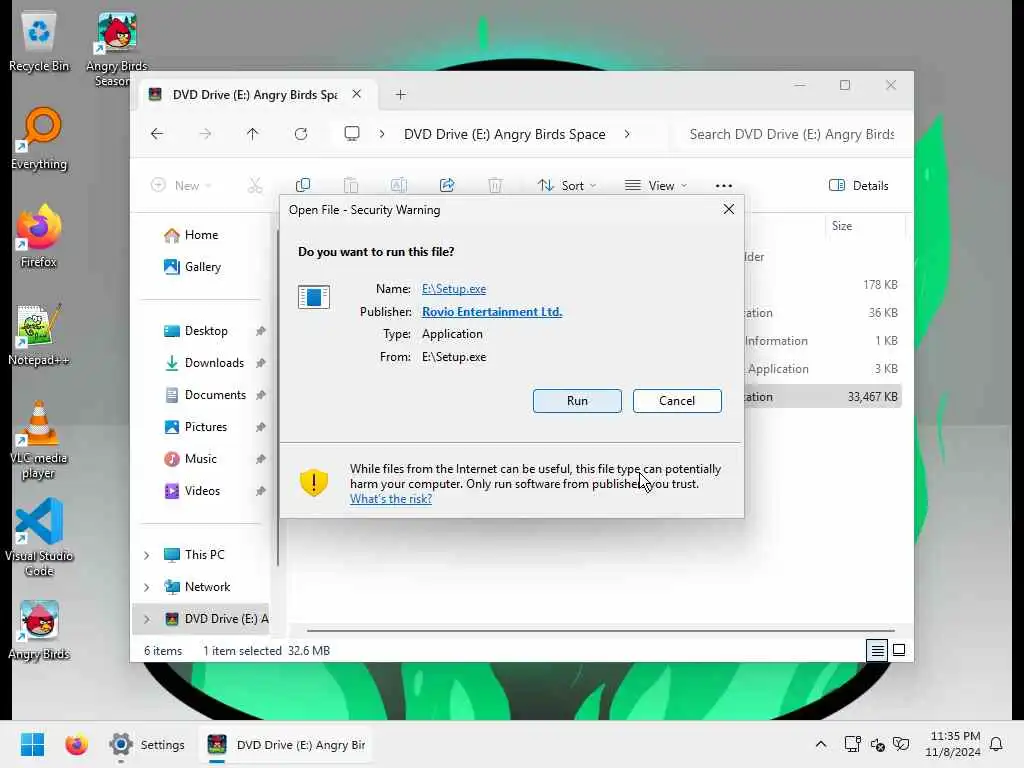Refresh the Explorer folder view
Viewport: 1024px width, 768px height.
point(300,134)
